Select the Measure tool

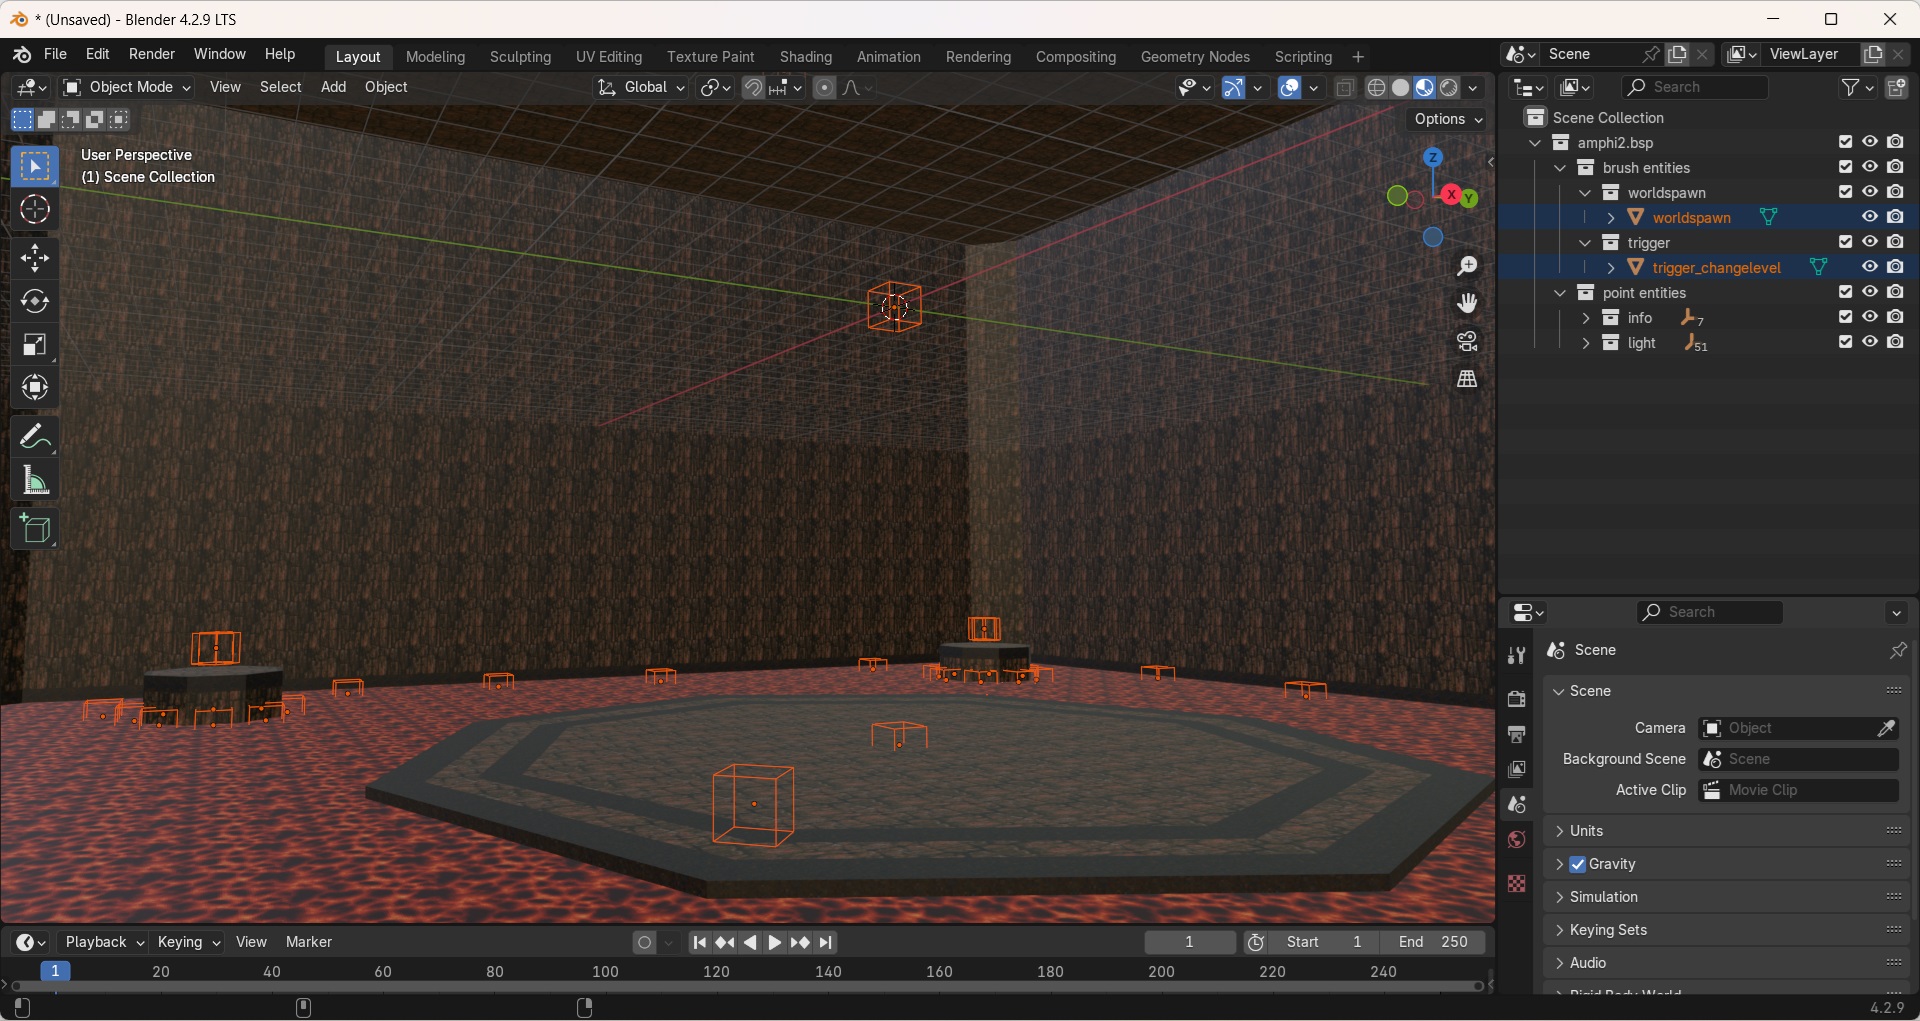35,481
